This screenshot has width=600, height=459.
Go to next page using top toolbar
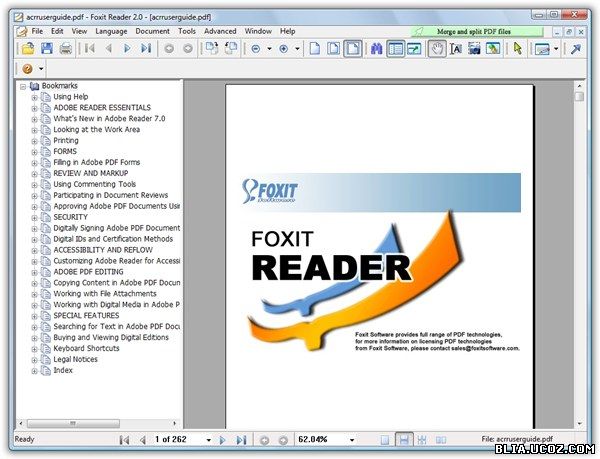127,49
